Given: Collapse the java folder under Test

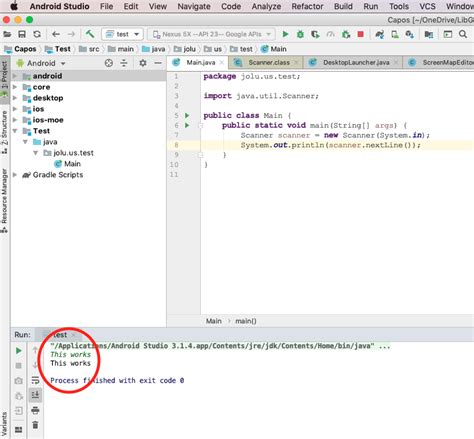Looking at the screenshot, I should (x=25, y=142).
